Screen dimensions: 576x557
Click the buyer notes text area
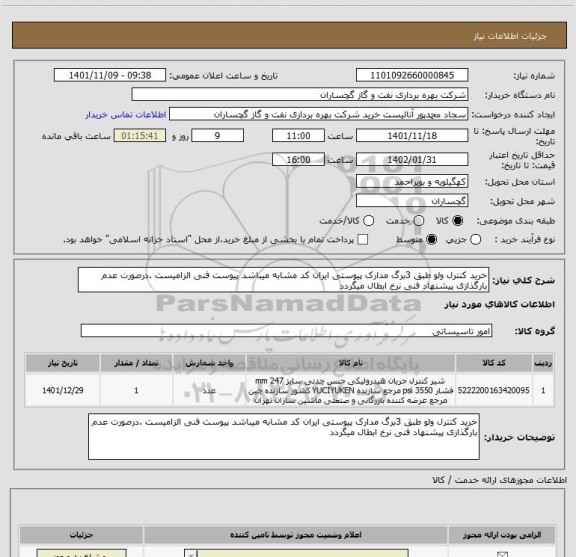[284, 436]
